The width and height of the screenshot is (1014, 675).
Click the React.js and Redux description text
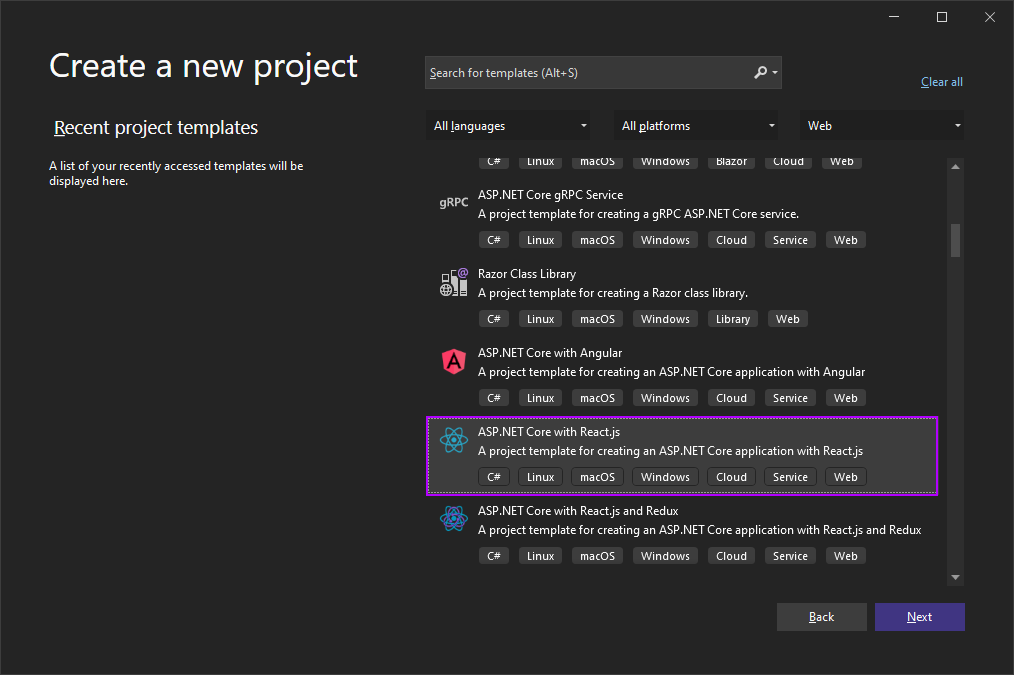[x=700, y=529]
